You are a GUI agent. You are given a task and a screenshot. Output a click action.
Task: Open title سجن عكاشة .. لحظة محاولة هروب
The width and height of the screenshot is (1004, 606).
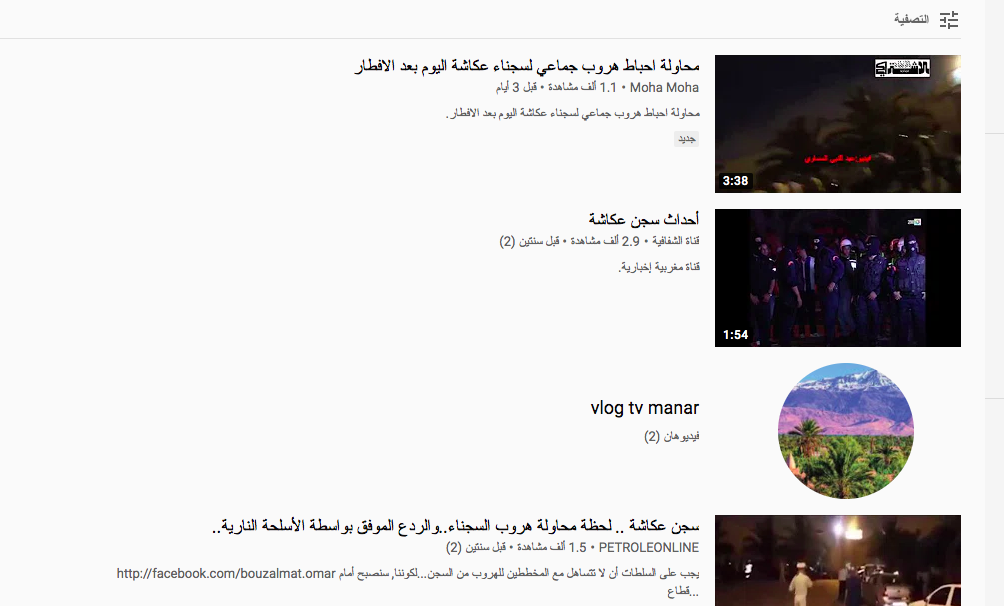[456, 526]
